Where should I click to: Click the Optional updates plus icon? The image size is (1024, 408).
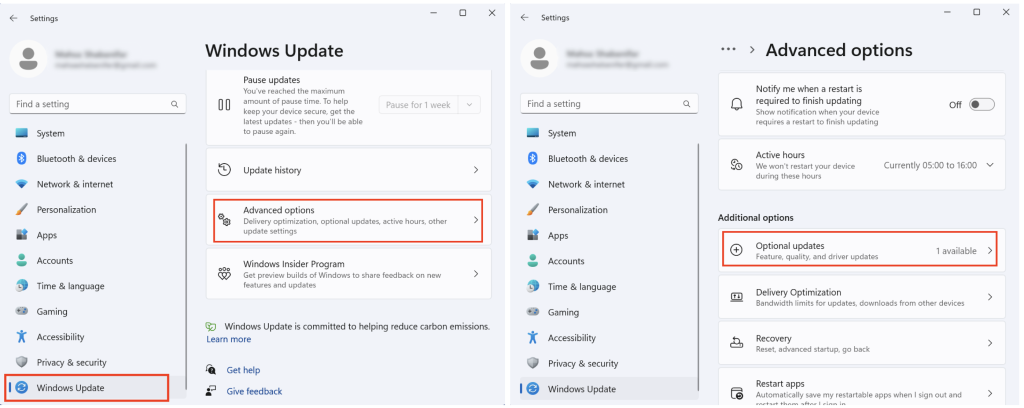coord(736,250)
